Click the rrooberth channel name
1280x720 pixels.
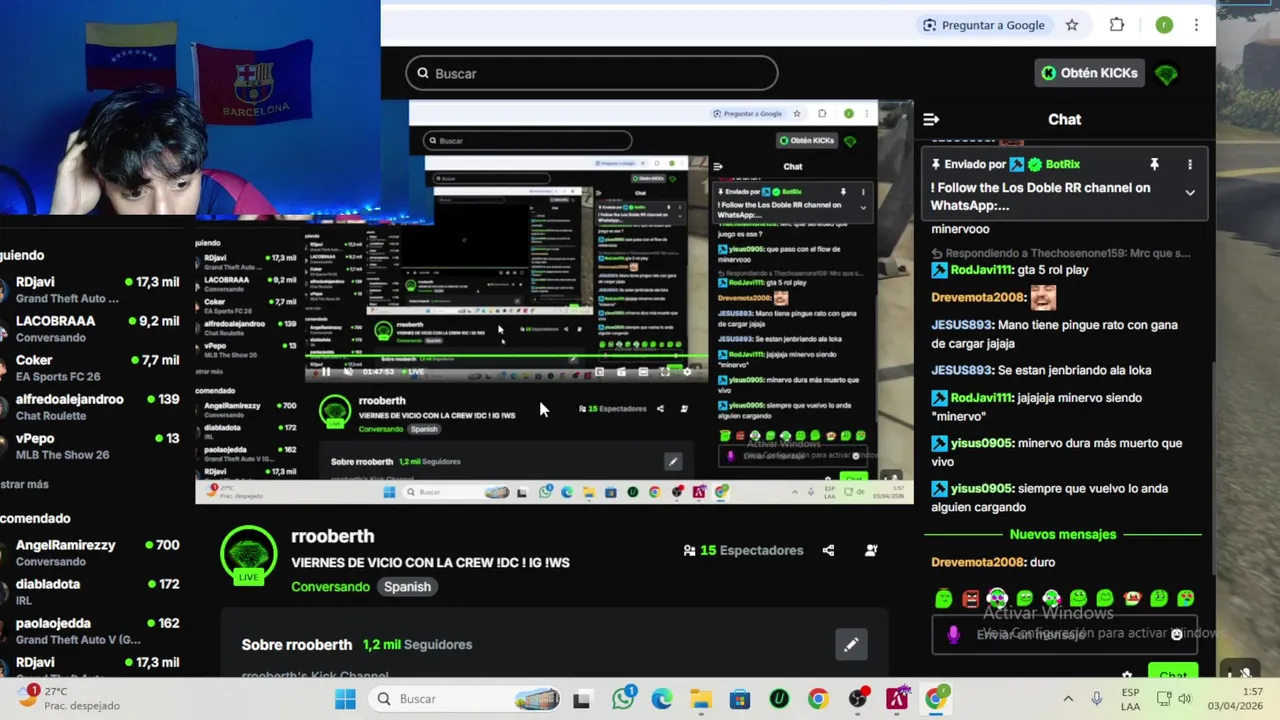point(332,536)
